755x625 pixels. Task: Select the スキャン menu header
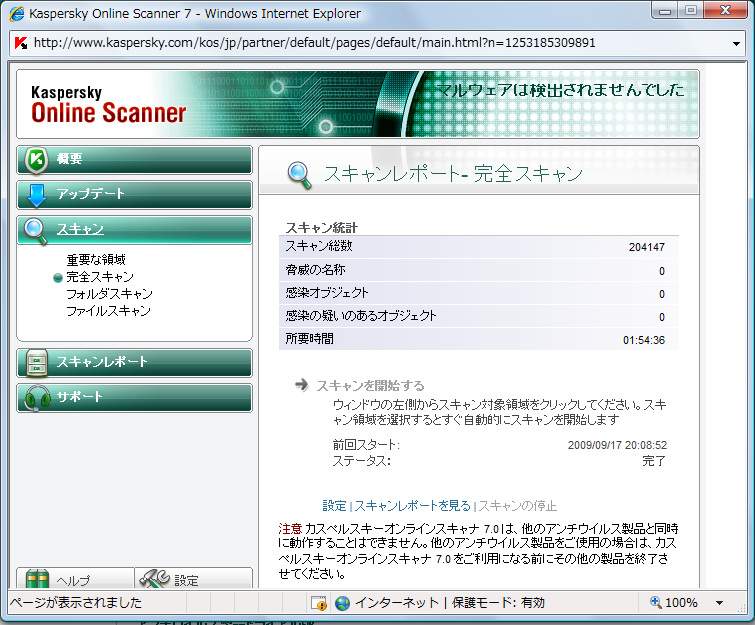pyautogui.click(x=134, y=230)
